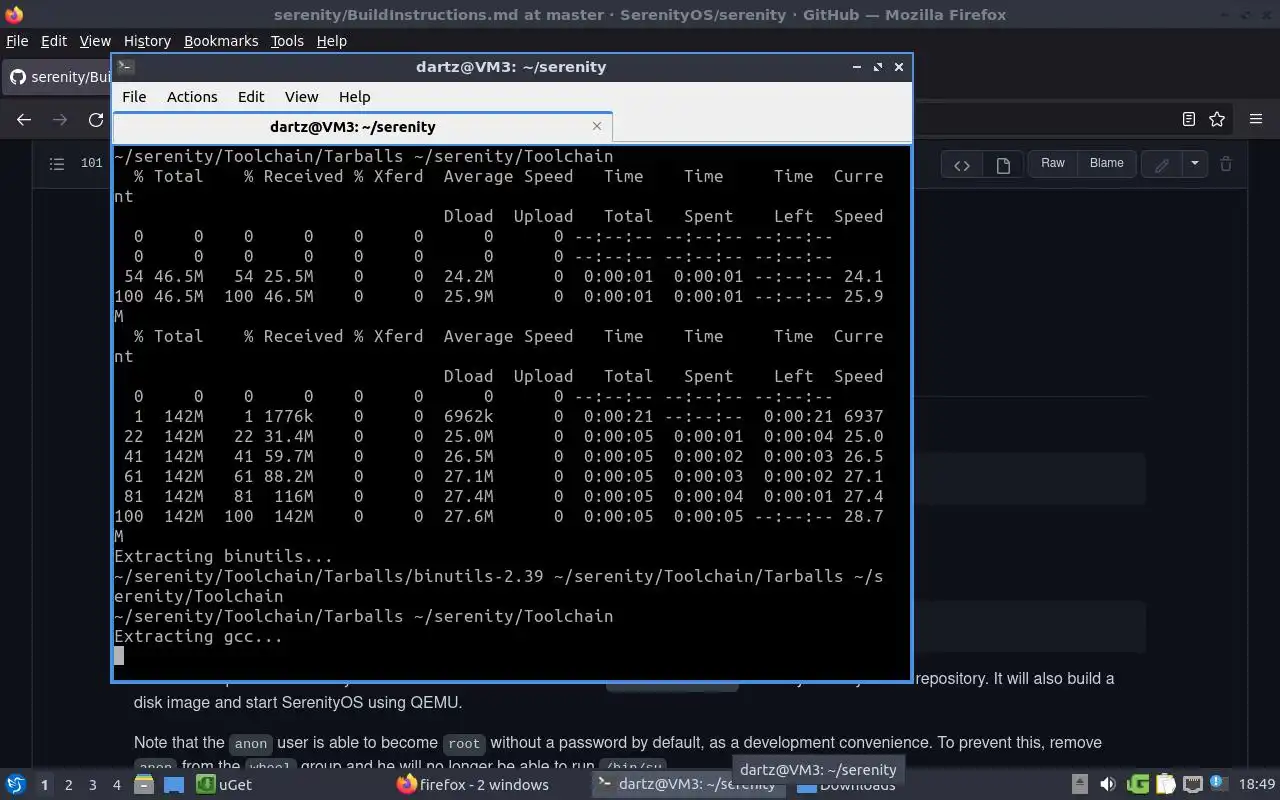Open the Firefox hamburger menu

[1256, 119]
